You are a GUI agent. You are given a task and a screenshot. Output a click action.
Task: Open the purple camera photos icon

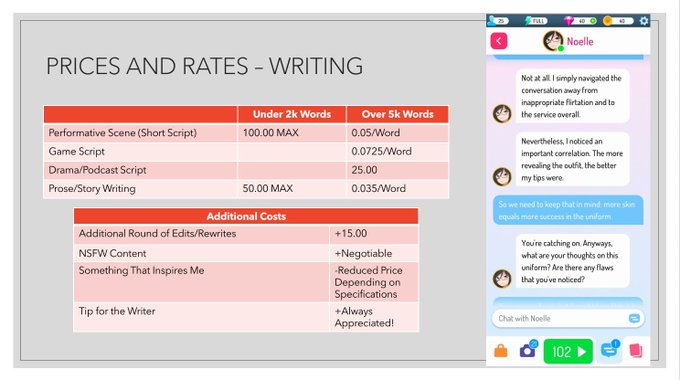click(x=528, y=350)
